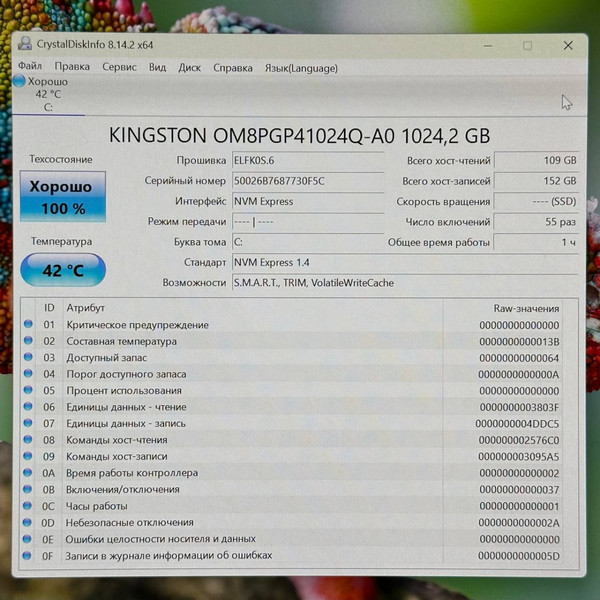Click the Хорошо 100 % health status button

pos(63,197)
